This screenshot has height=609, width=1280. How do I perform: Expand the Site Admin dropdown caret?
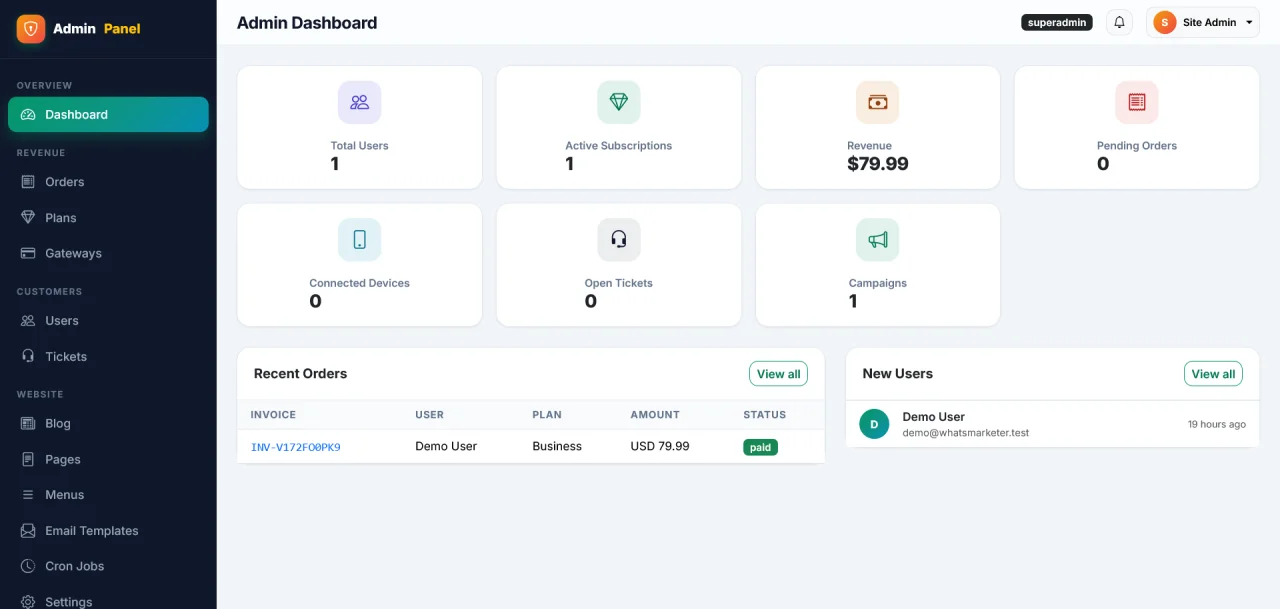(x=1249, y=22)
